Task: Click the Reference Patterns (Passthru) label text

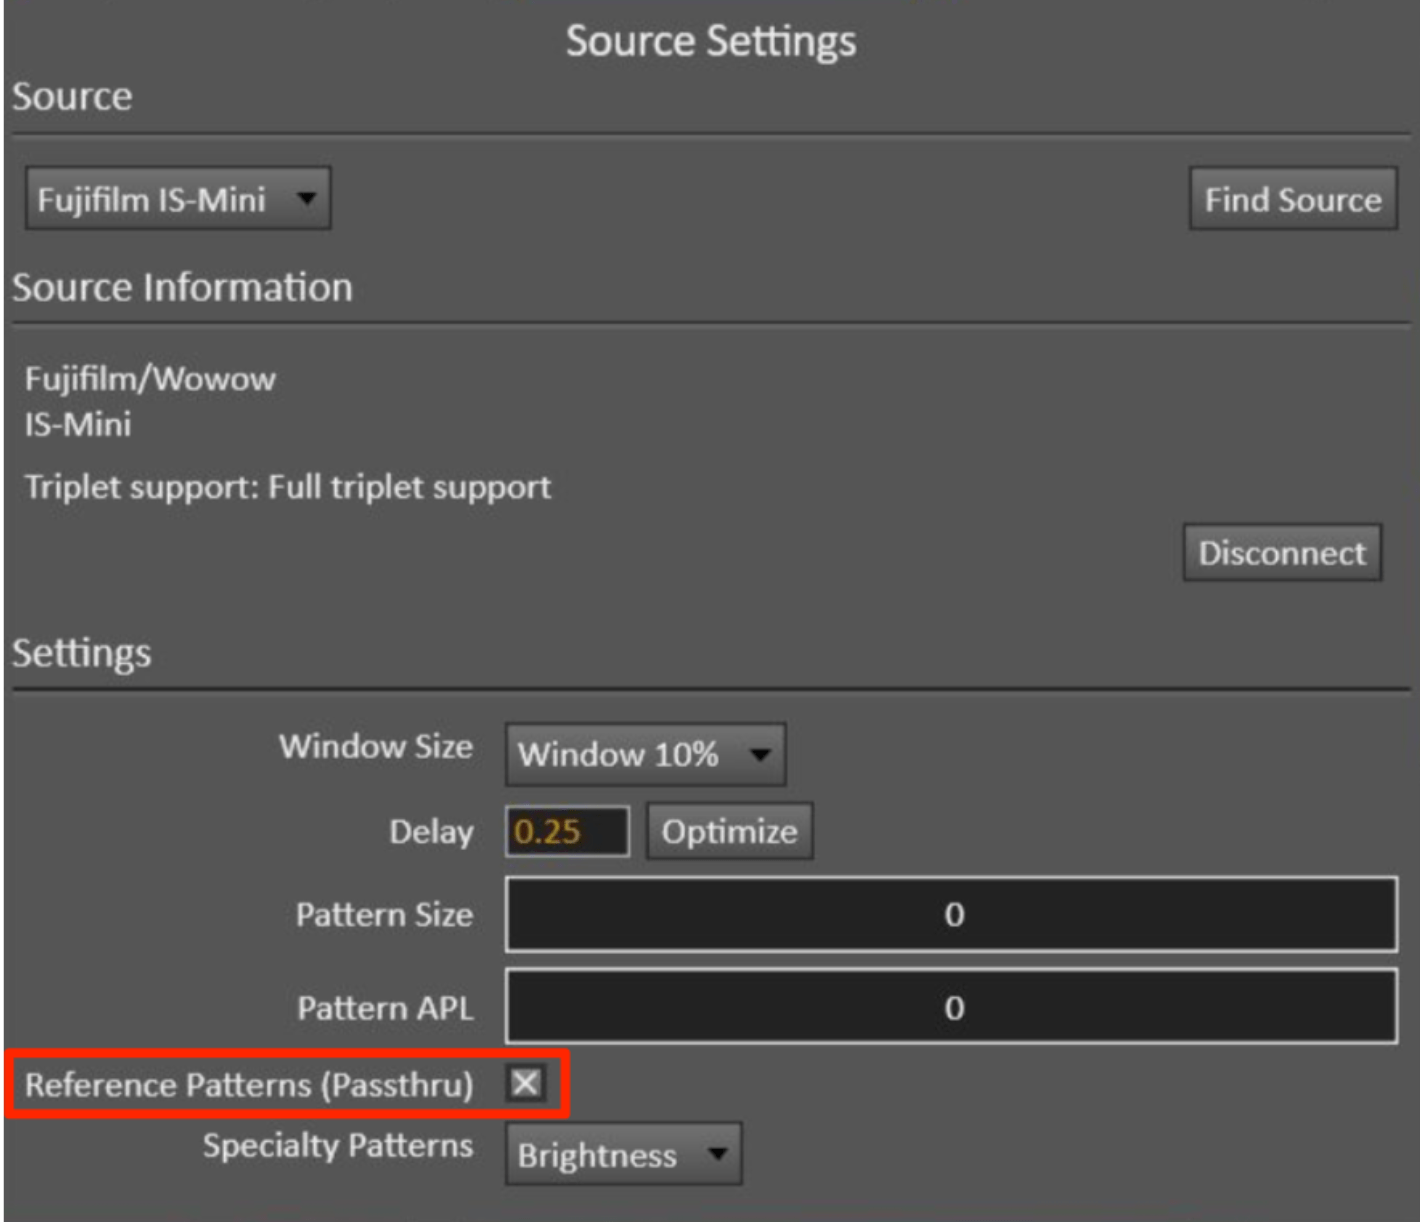Action: (x=249, y=1084)
